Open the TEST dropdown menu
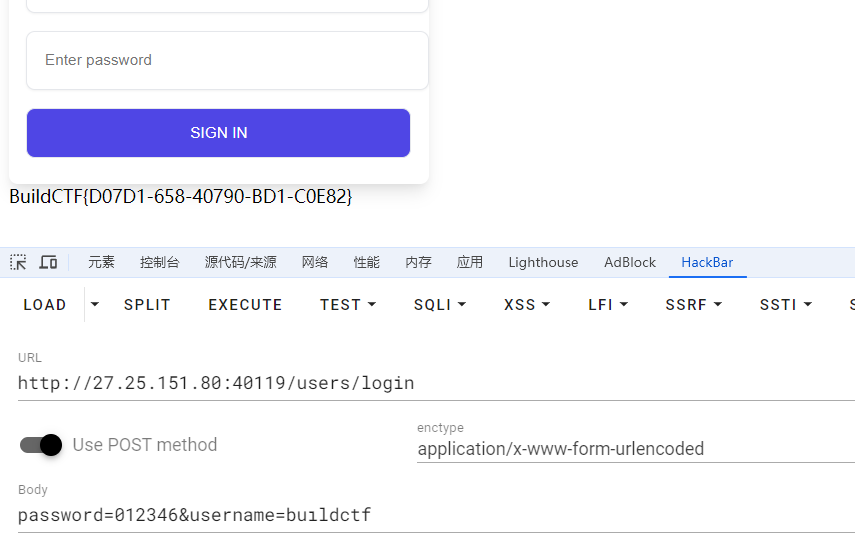The width and height of the screenshot is (855, 558). [347, 304]
